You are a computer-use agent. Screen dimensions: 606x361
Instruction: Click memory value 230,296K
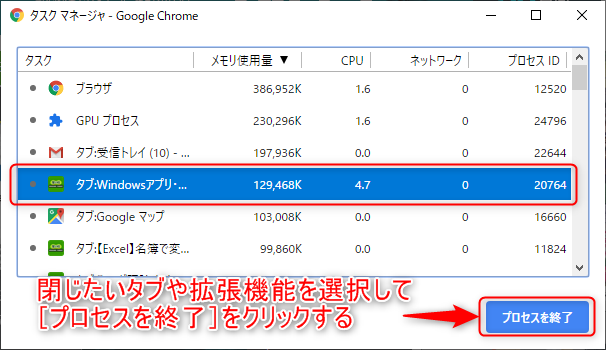277,121
